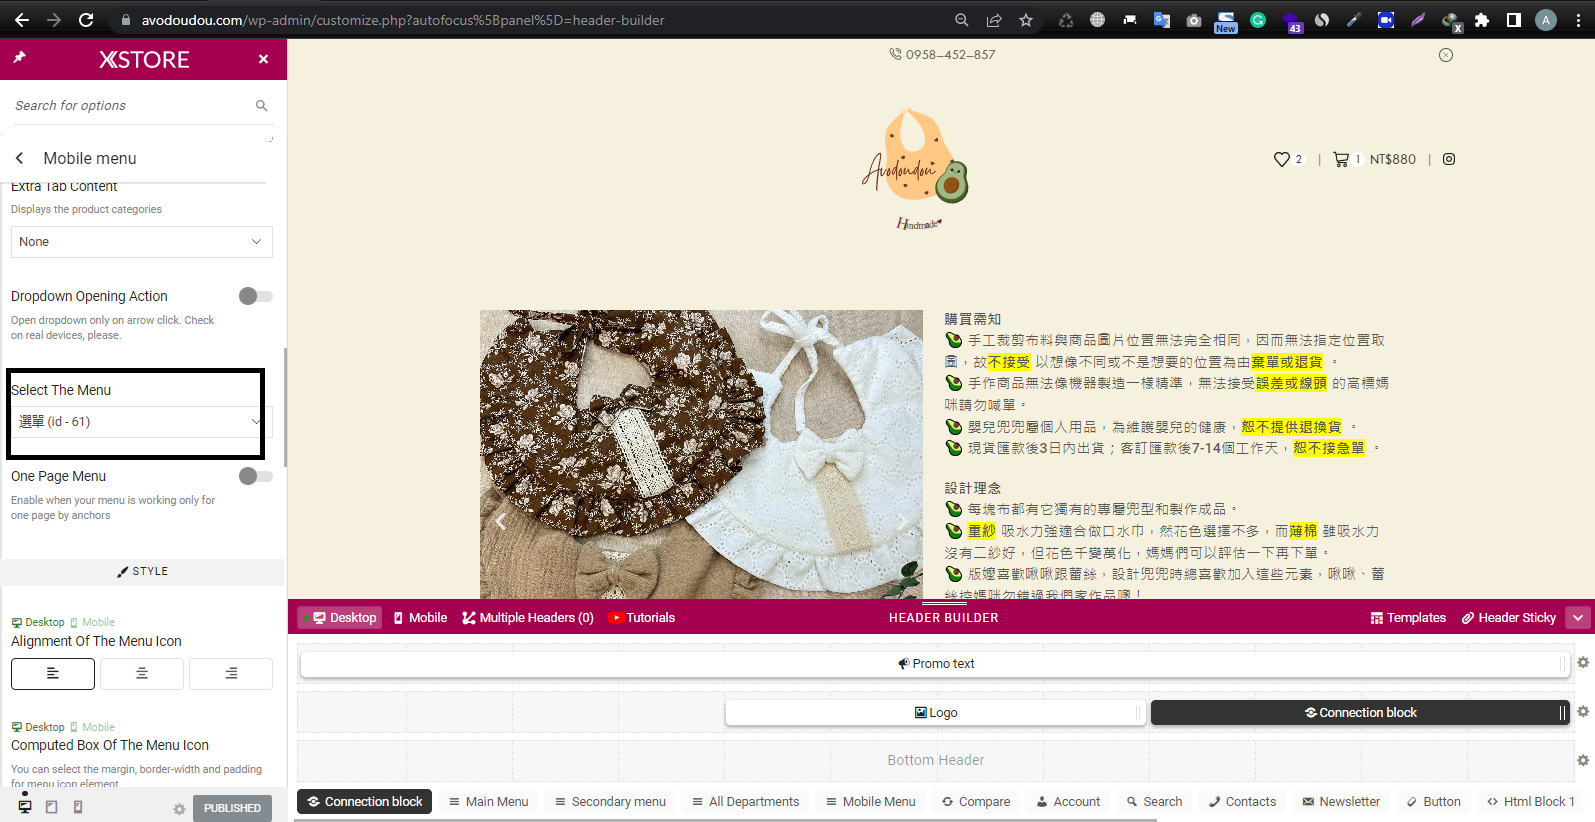The height and width of the screenshot is (822, 1595).
Task: Click the Instagram icon in the preview header
Action: click(1449, 159)
